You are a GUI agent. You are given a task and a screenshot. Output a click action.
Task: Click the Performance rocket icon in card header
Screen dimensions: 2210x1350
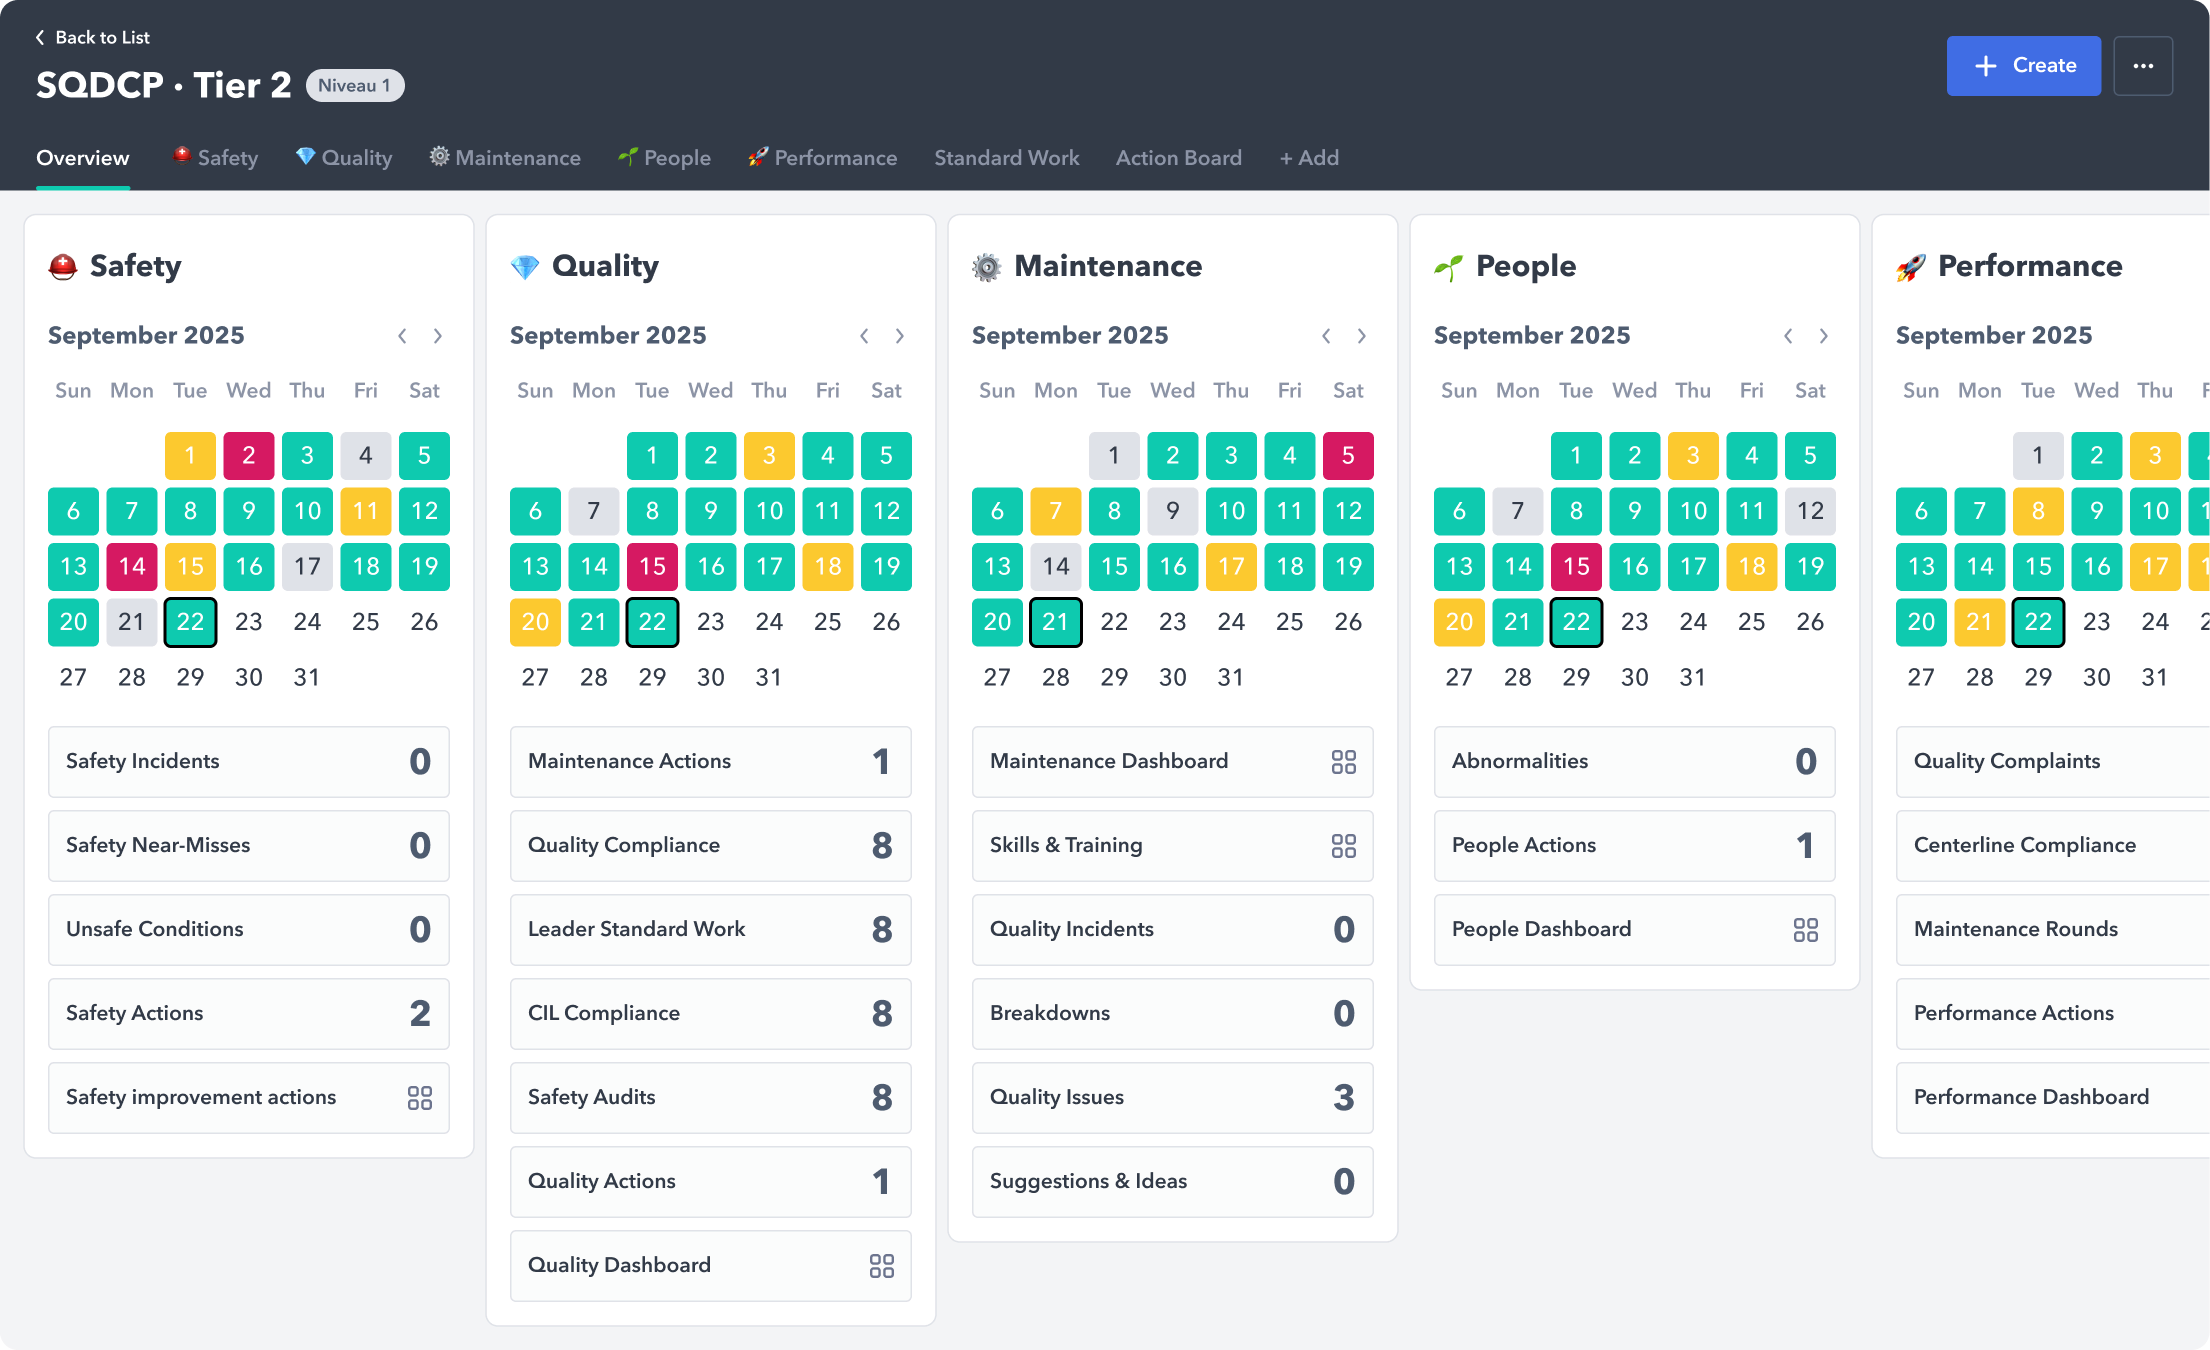[x=1911, y=267]
